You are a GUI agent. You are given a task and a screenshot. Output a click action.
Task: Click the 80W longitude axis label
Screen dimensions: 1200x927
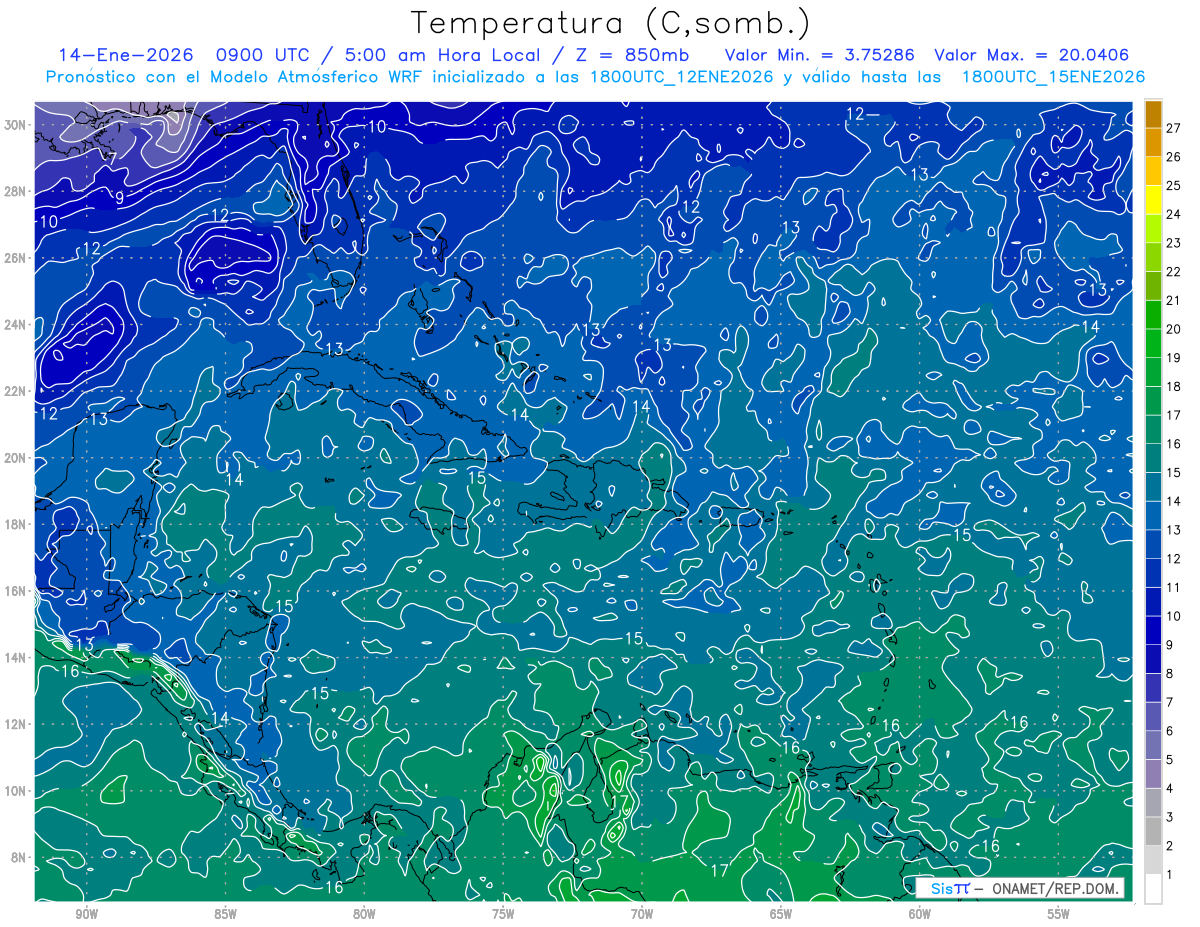tap(364, 914)
